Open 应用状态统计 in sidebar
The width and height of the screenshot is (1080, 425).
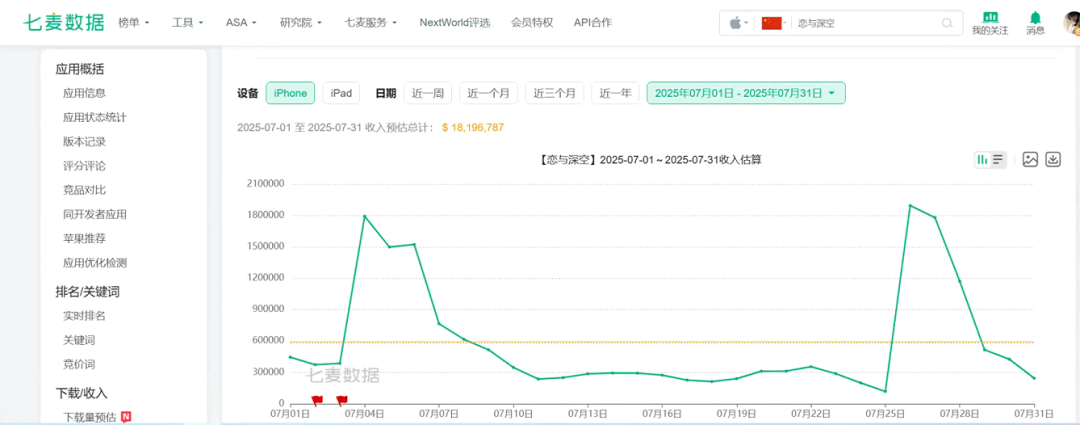coord(94,117)
